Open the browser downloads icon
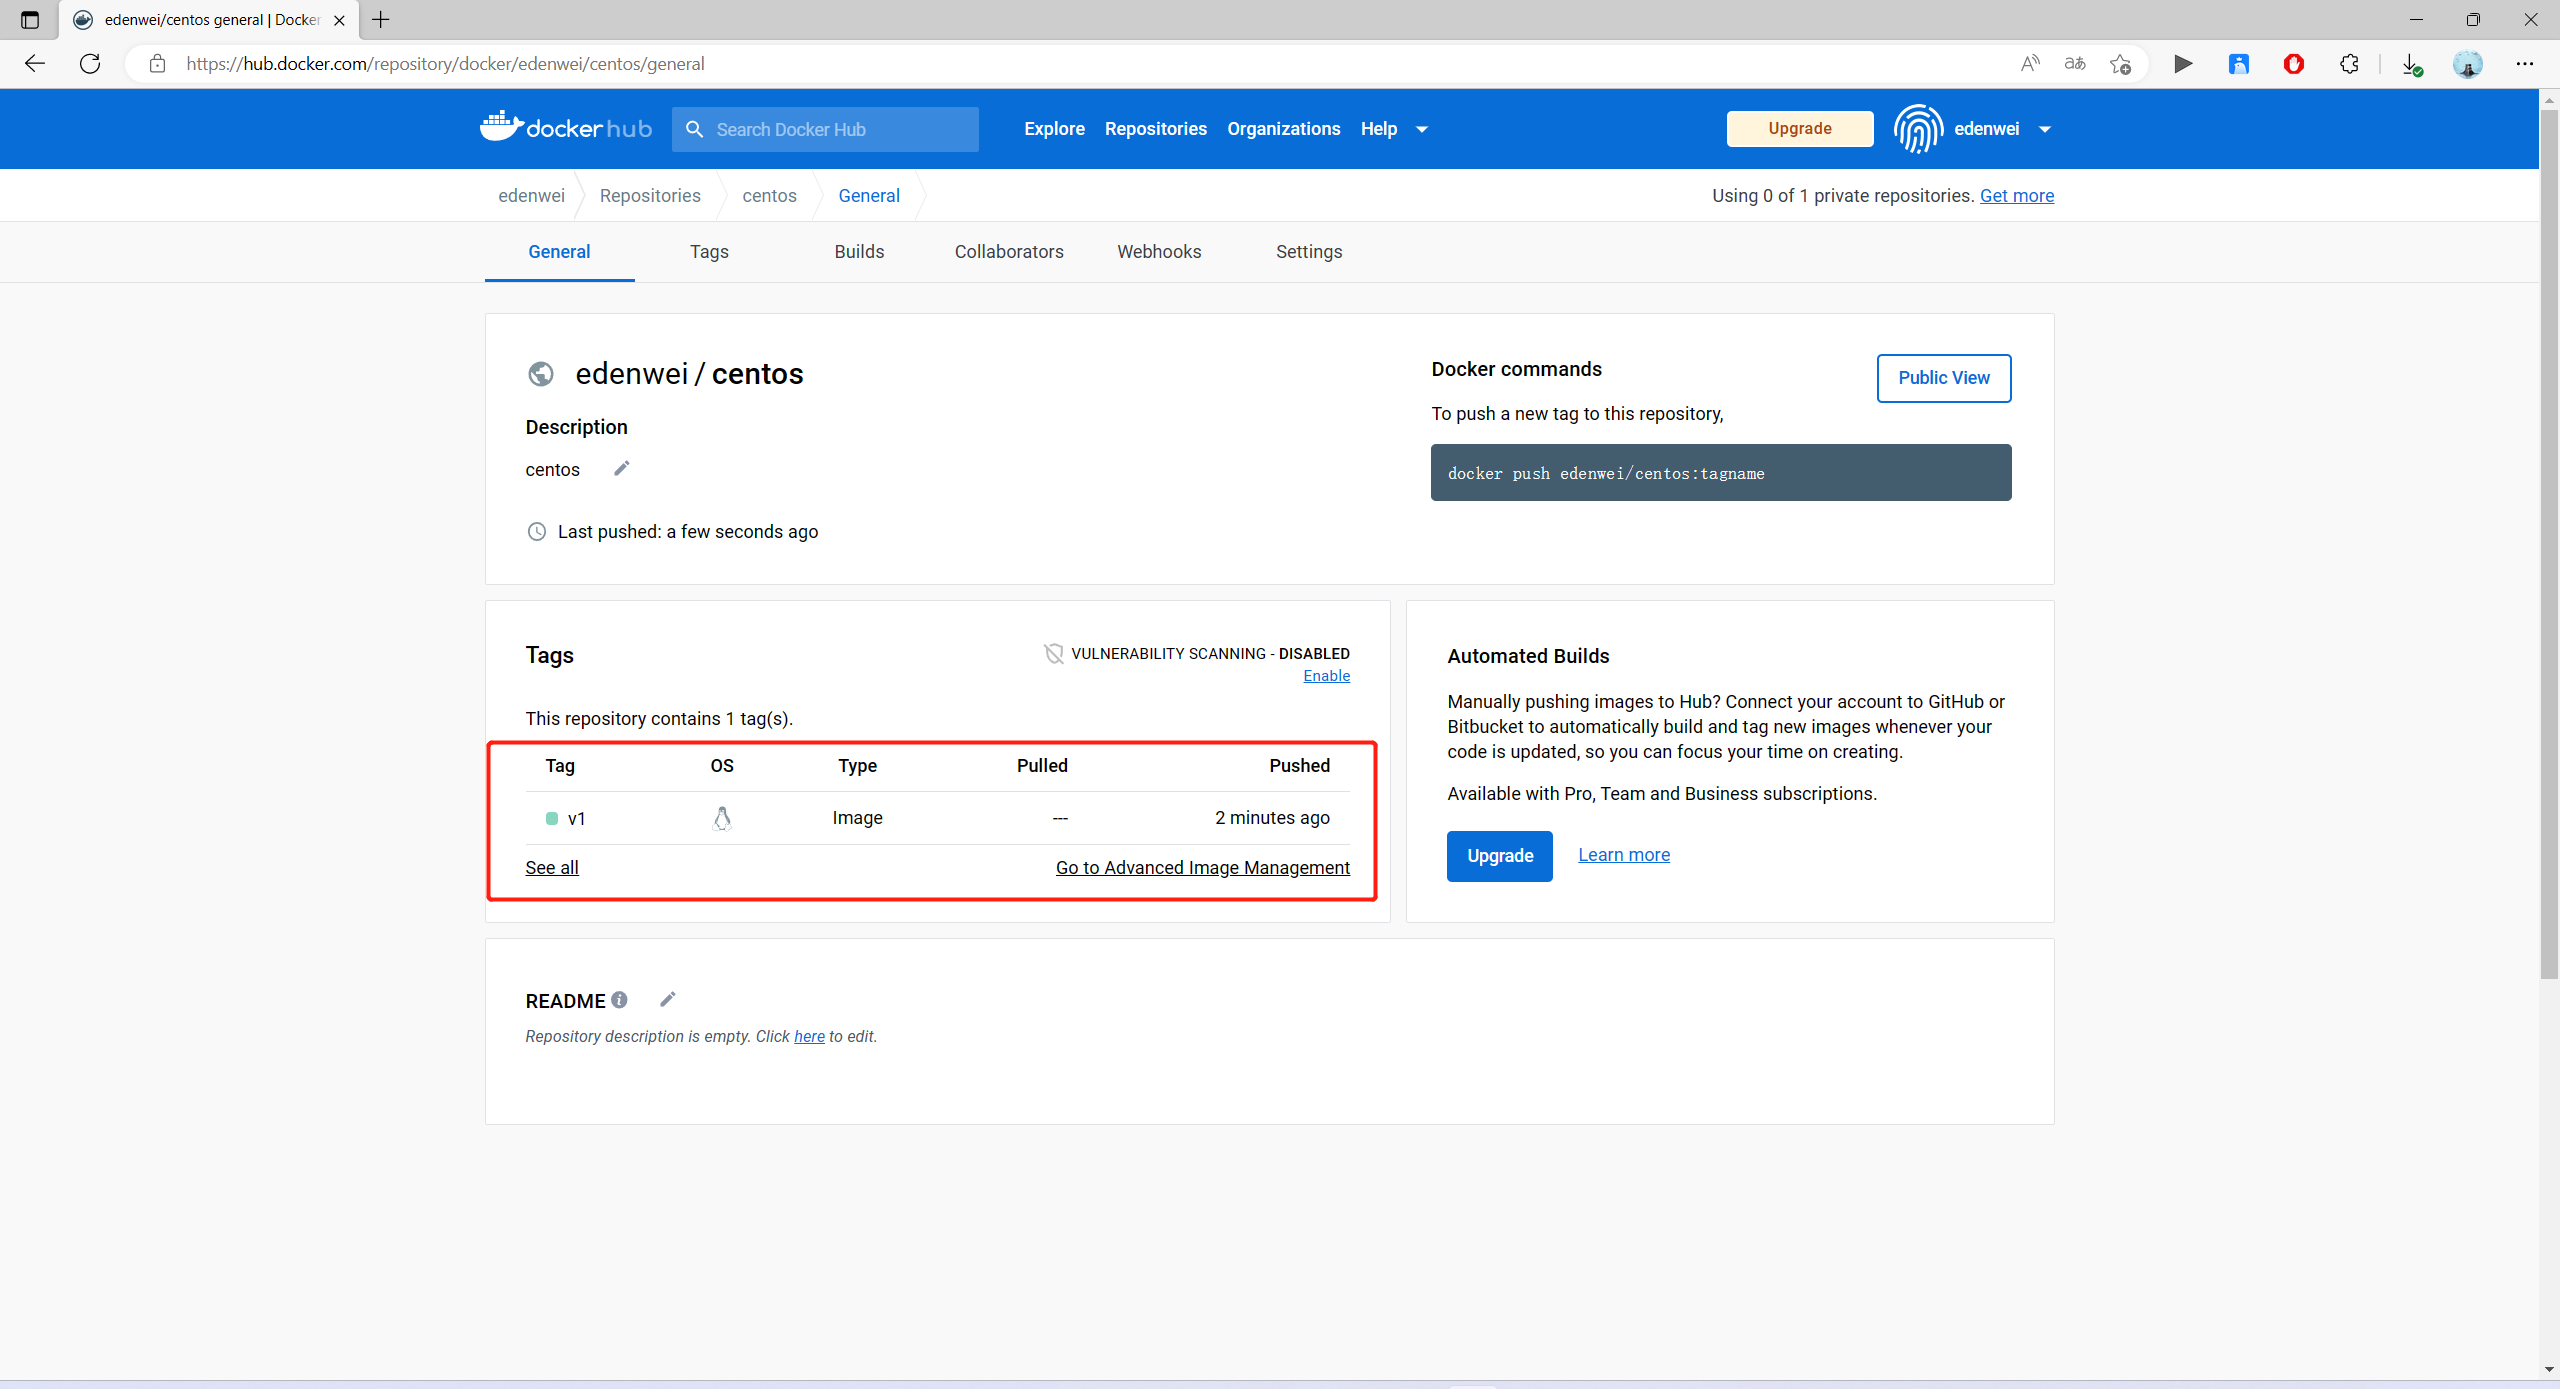2560x1389 pixels. [2412, 64]
